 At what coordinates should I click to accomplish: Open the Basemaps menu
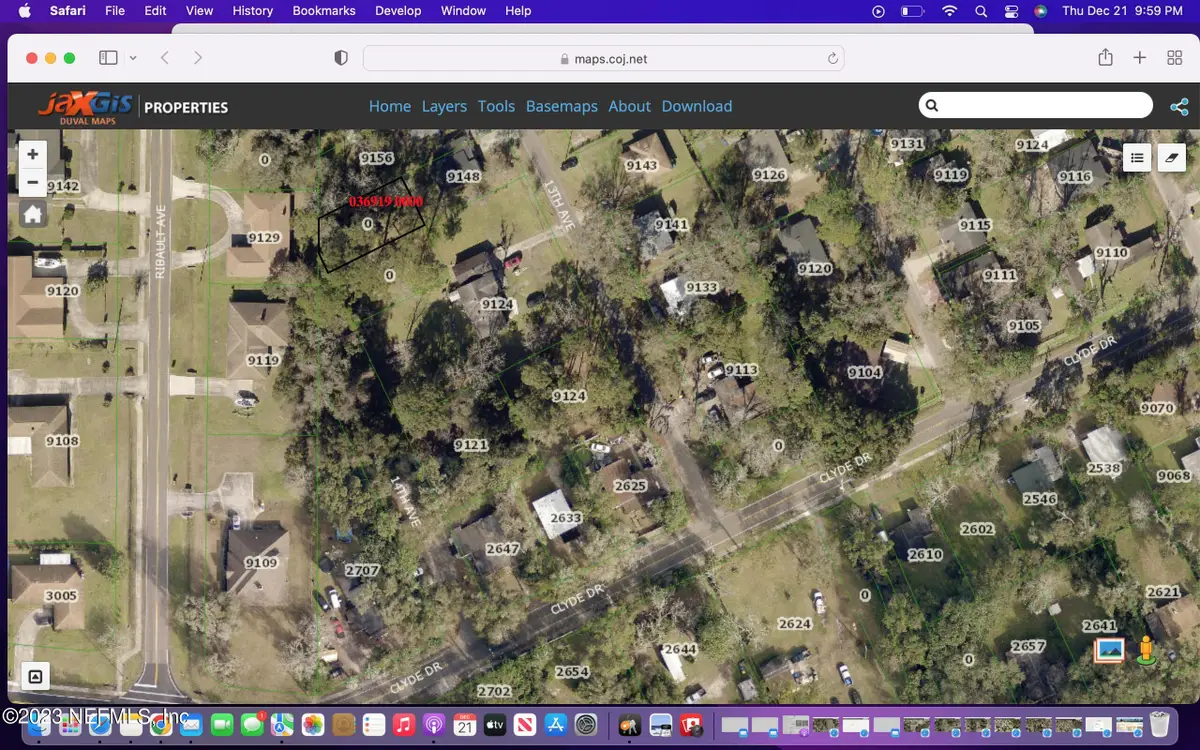tap(562, 106)
